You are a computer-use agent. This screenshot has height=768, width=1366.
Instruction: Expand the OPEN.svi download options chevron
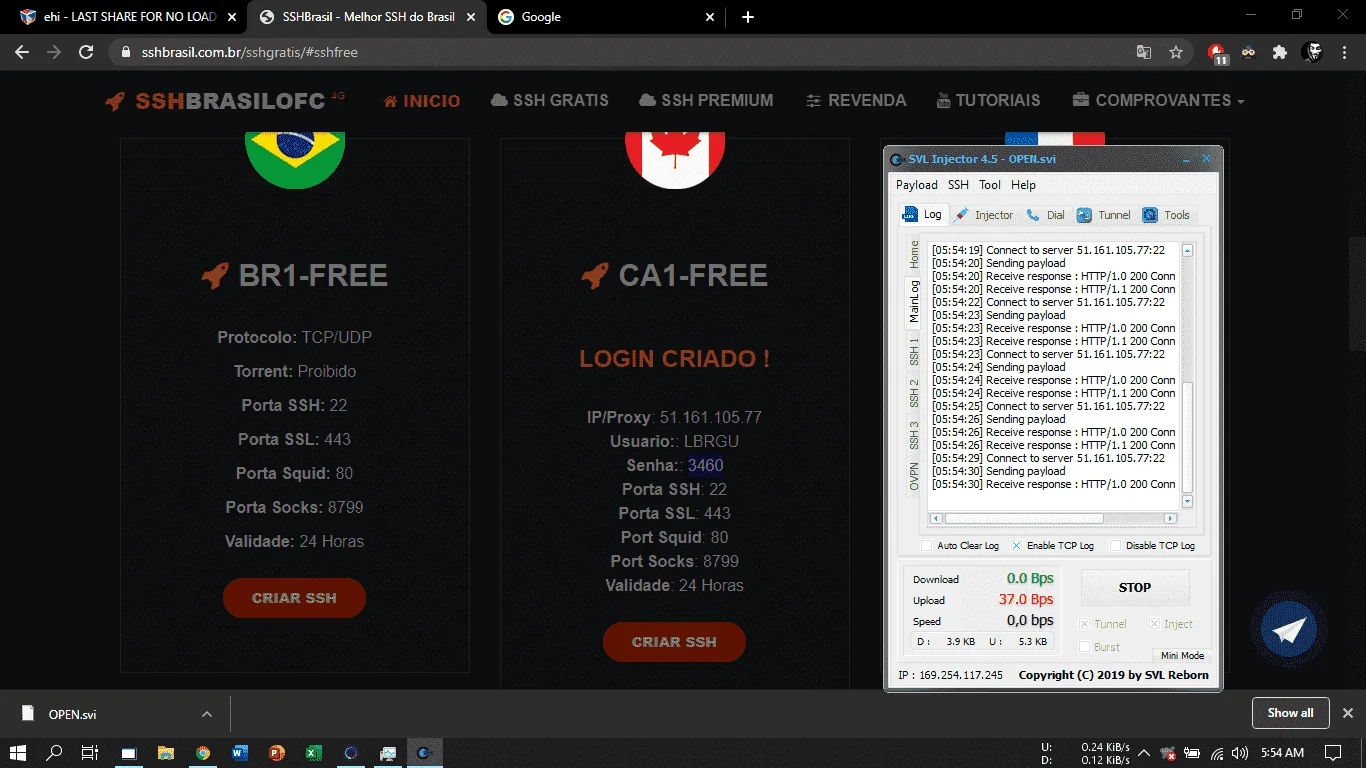(x=207, y=714)
